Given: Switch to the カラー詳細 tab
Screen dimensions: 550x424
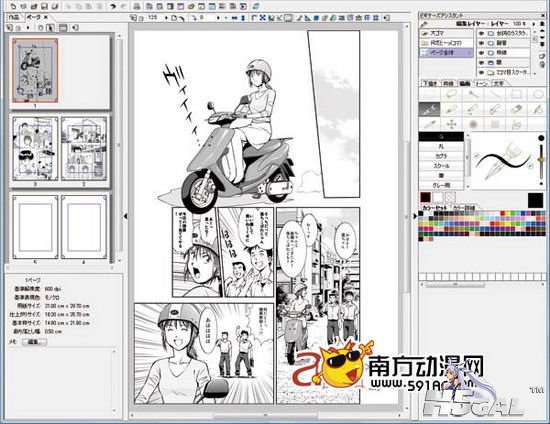Looking at the screenshot, I should point(464,208).
